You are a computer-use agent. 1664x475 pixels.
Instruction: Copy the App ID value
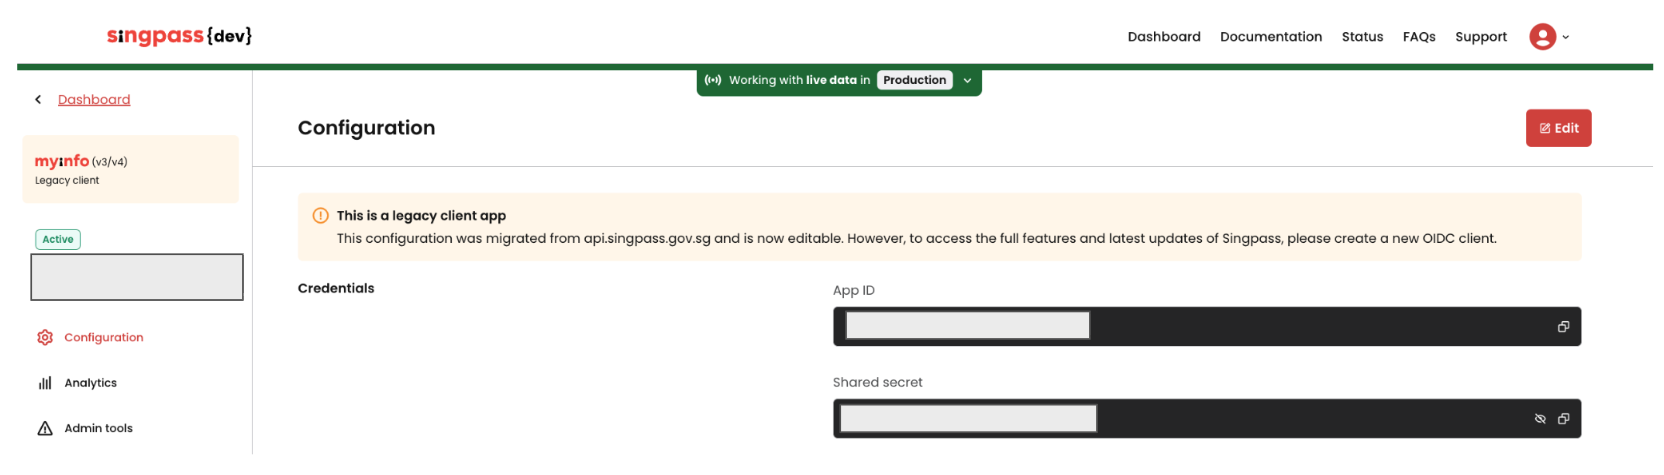coord(1563,327)
